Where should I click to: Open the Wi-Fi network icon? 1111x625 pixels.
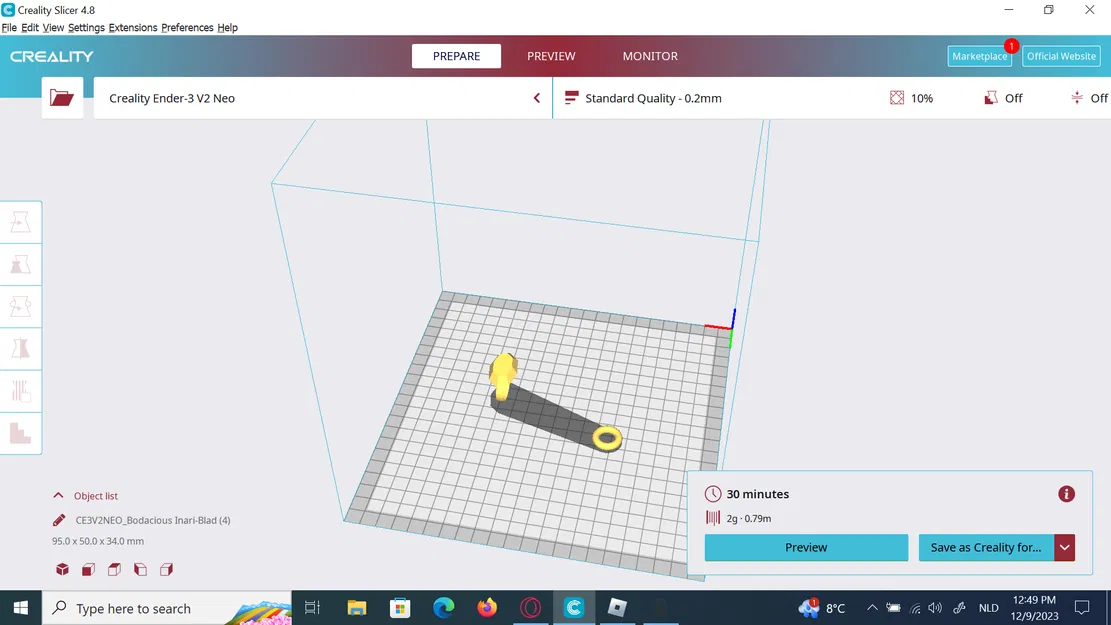click(x=915, y=608)
